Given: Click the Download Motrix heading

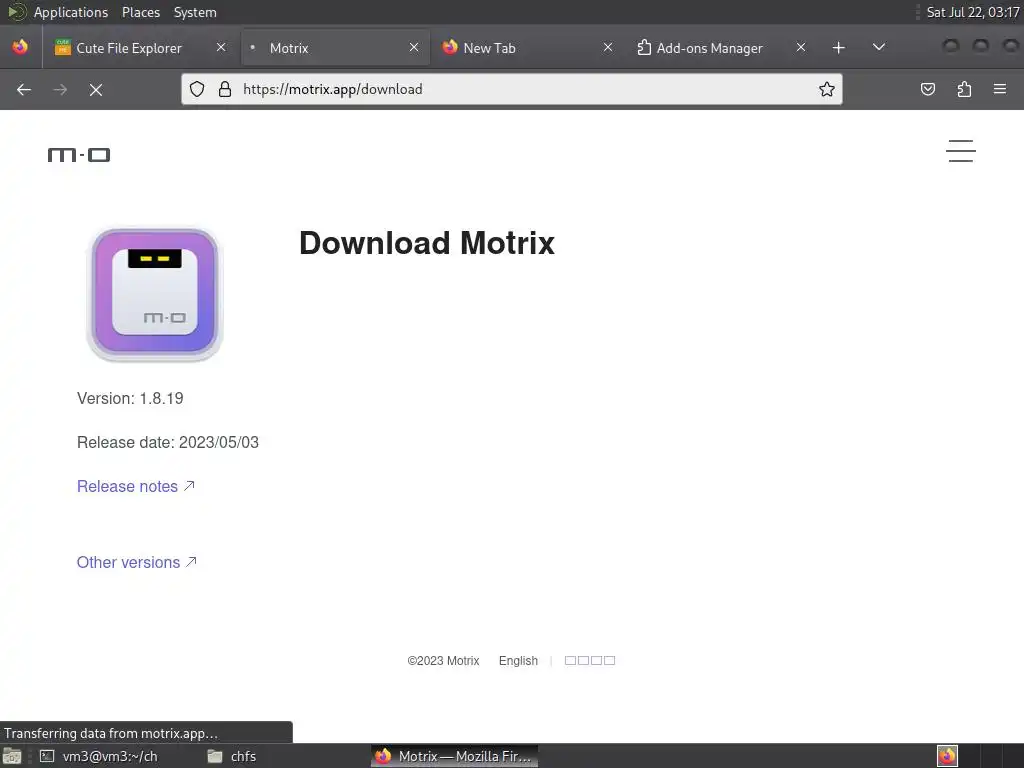Looking at the screenshot, I should tap(426, 244).
